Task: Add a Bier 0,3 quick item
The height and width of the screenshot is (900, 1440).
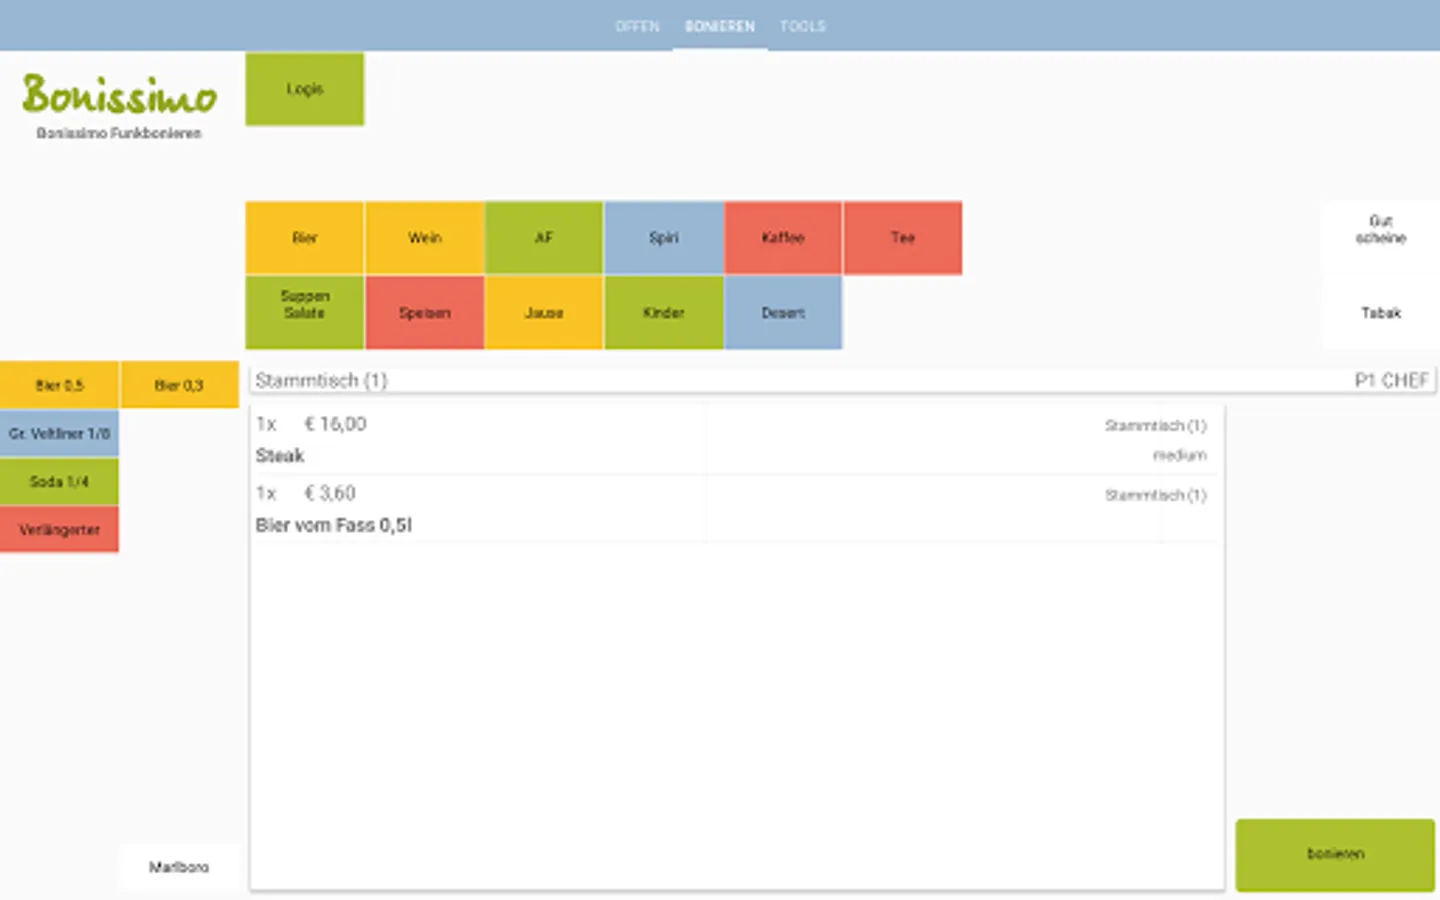Action: 179,385
